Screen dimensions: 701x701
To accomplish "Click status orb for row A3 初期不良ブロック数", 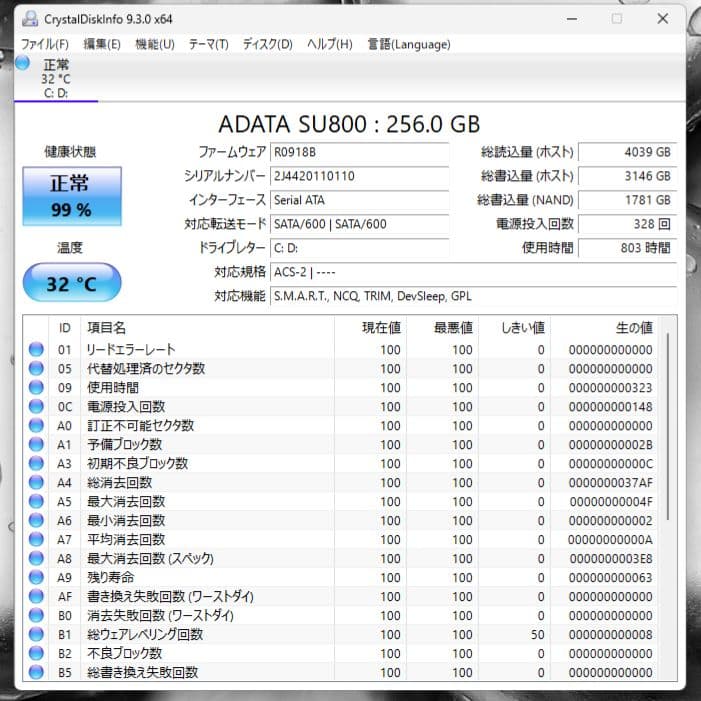I will tap(36, 463).
